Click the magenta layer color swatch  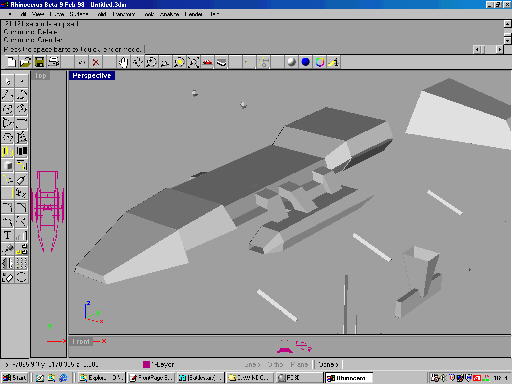tap(146, 364)
